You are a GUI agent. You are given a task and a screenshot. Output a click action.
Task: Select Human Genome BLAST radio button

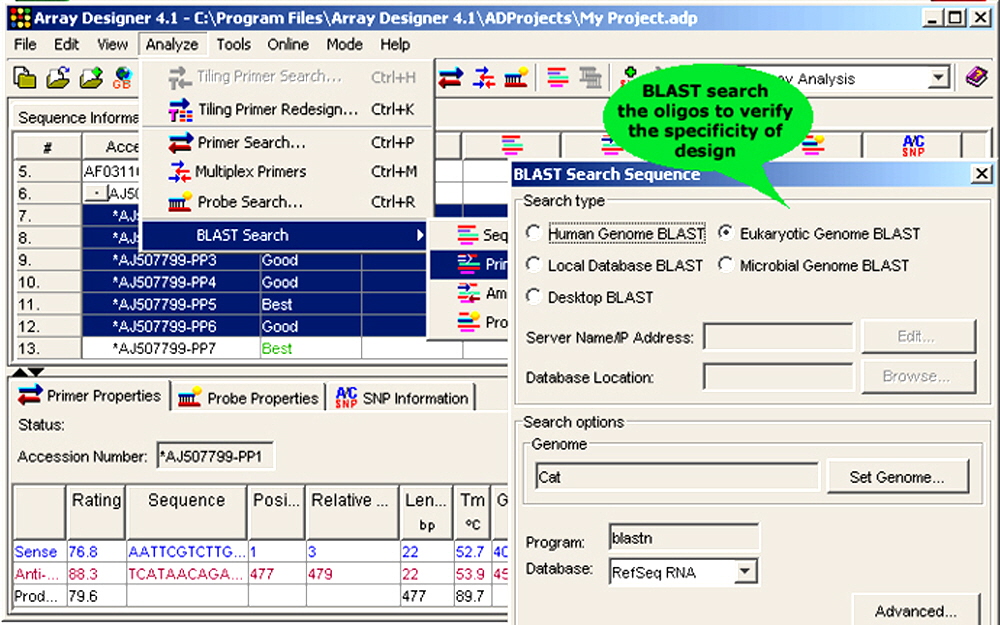coord(534,233)
